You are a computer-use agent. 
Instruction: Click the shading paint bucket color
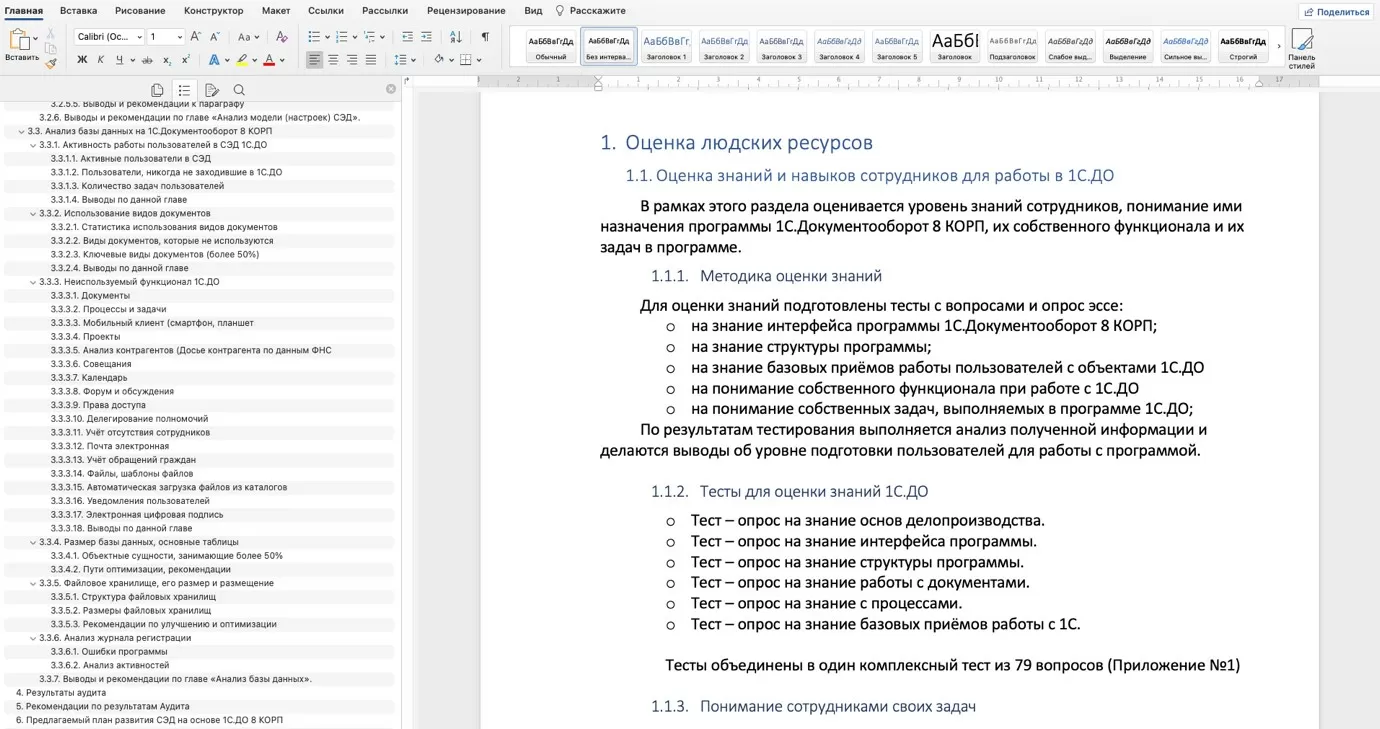(x=438, y=60)
